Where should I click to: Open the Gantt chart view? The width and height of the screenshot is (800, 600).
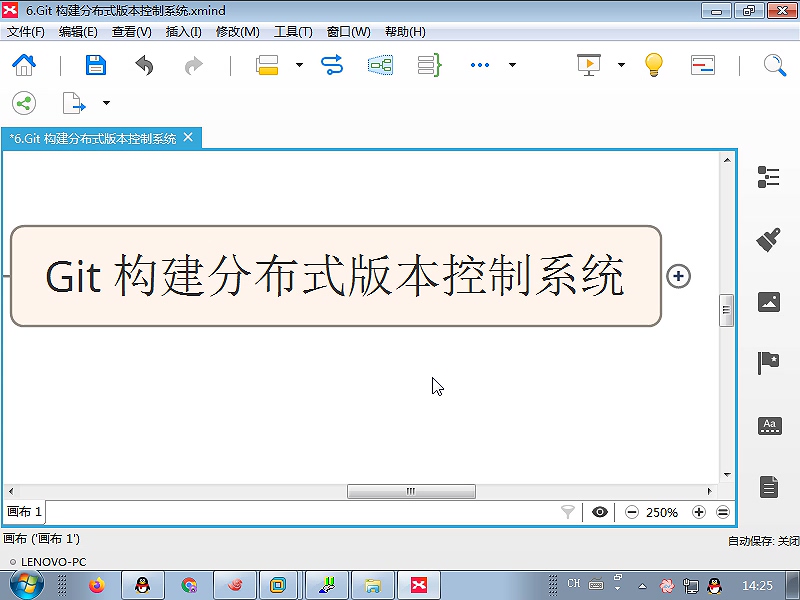[703, 65]
